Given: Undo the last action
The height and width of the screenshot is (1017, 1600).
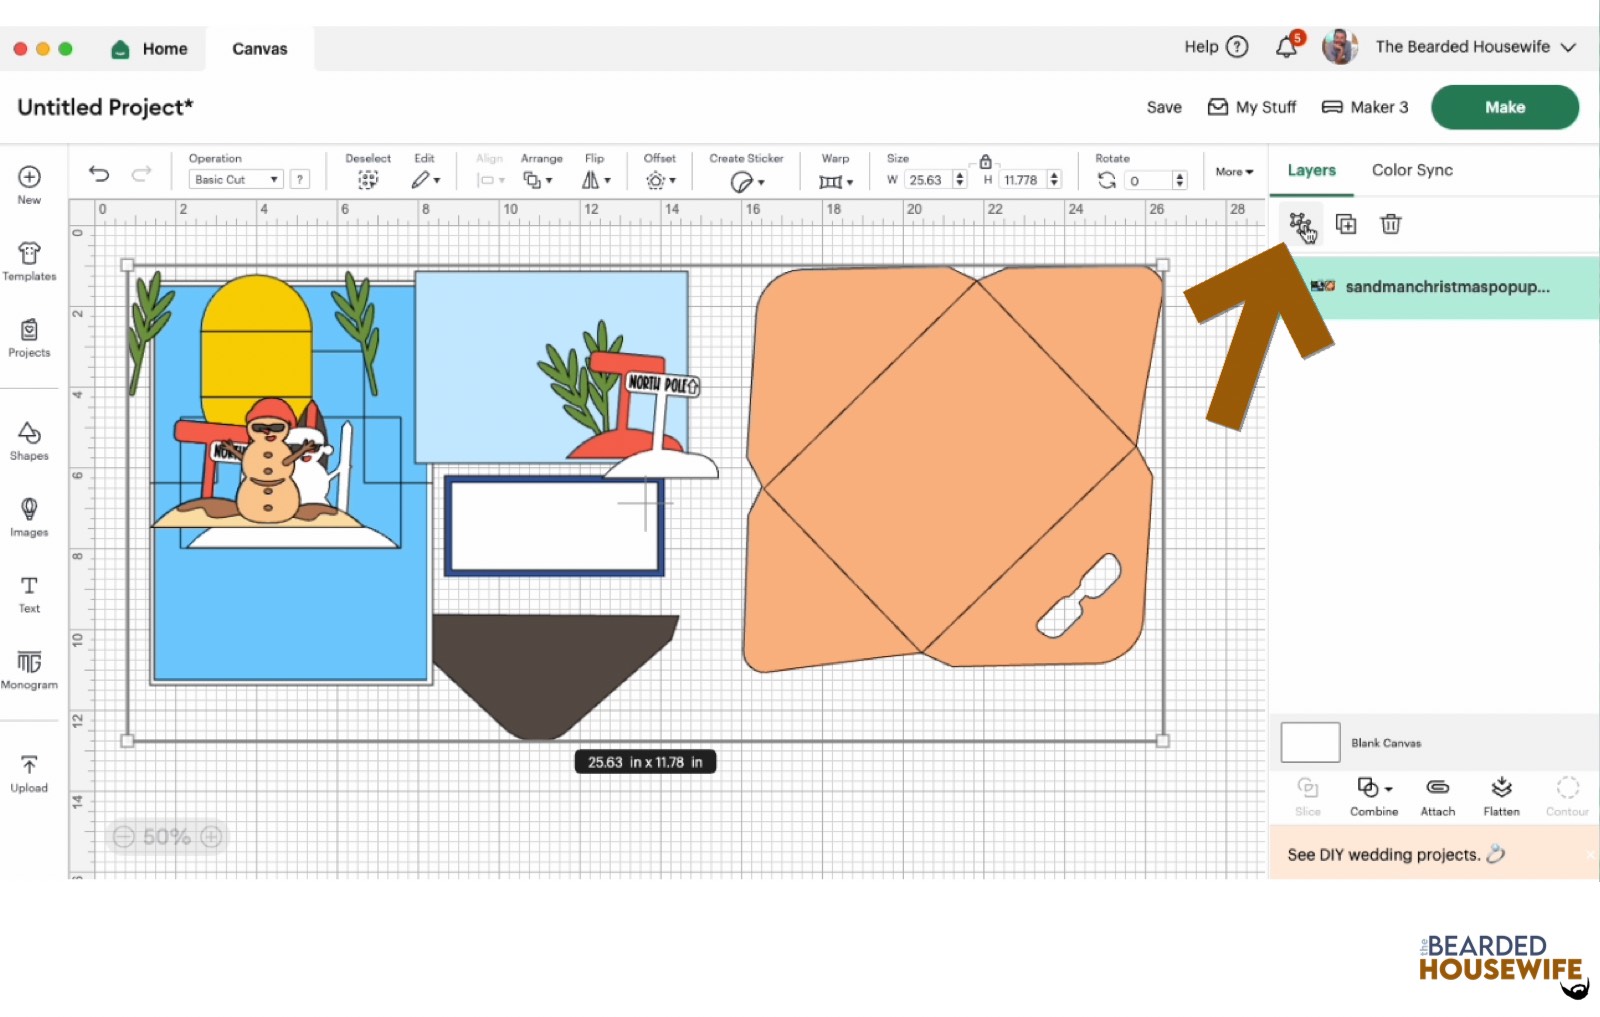Looking at the screenshot, I should click(99, 174).
